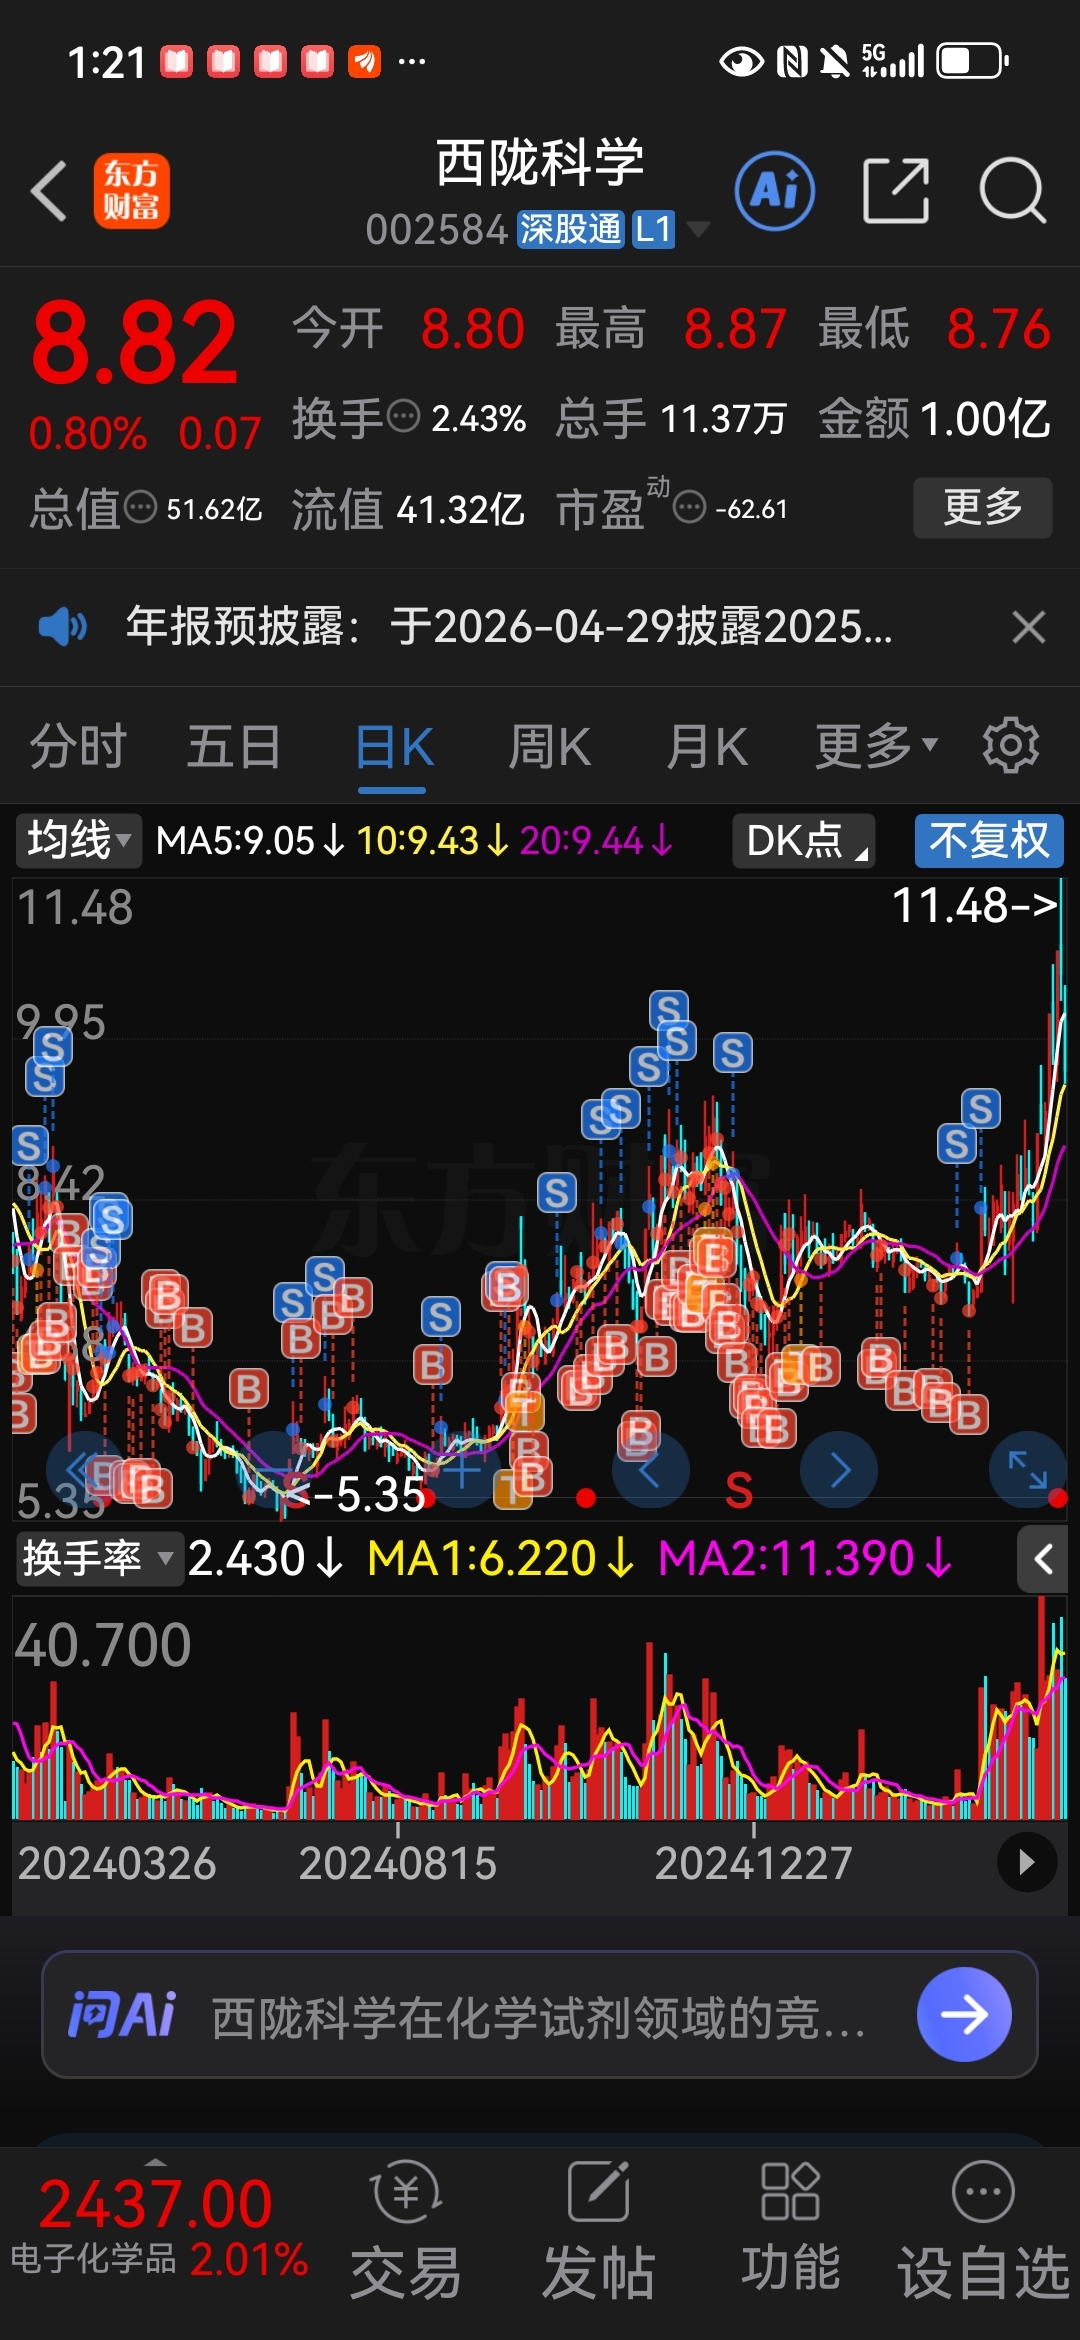Image resolution: width=1080 pixels, height=2340 pixels.
Task: Open 交易 trading
Action: pyautogui.click(x=406, y=2228)
